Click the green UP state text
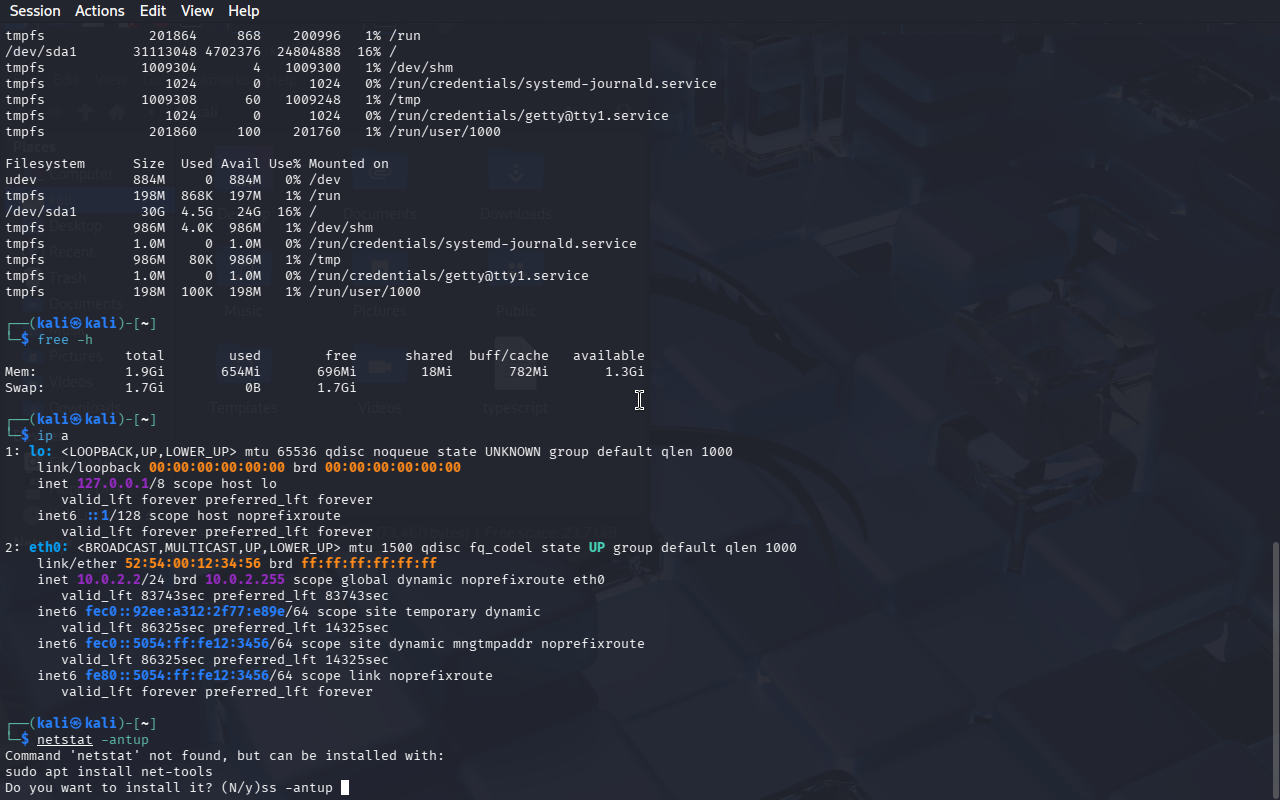 [596, 548]
